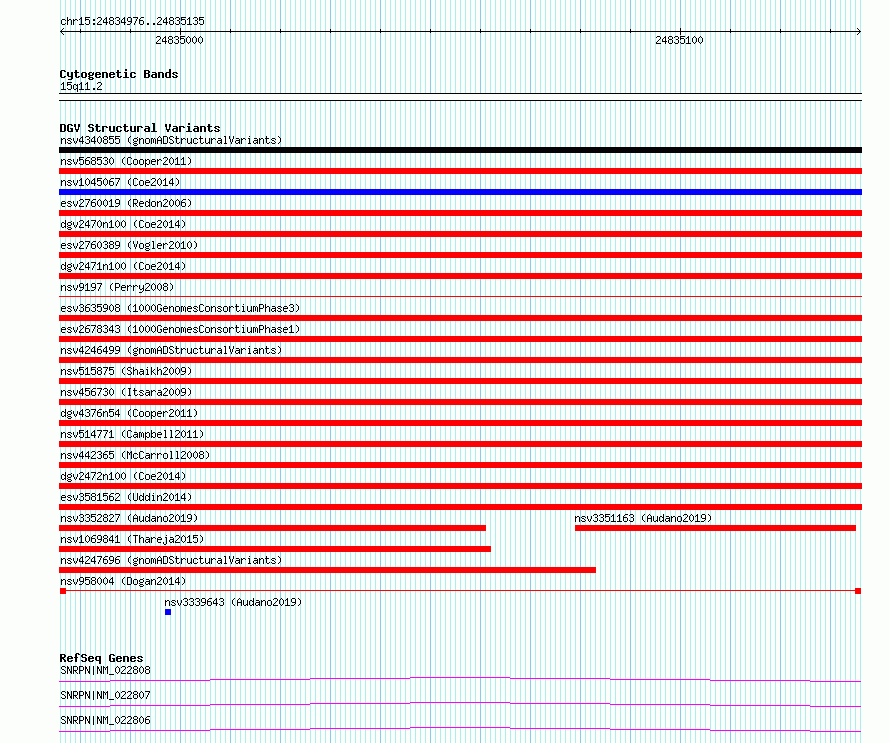Select the red nsv3352827 variant bar
This screenshot has width=890, height=743.
(272, 528)
